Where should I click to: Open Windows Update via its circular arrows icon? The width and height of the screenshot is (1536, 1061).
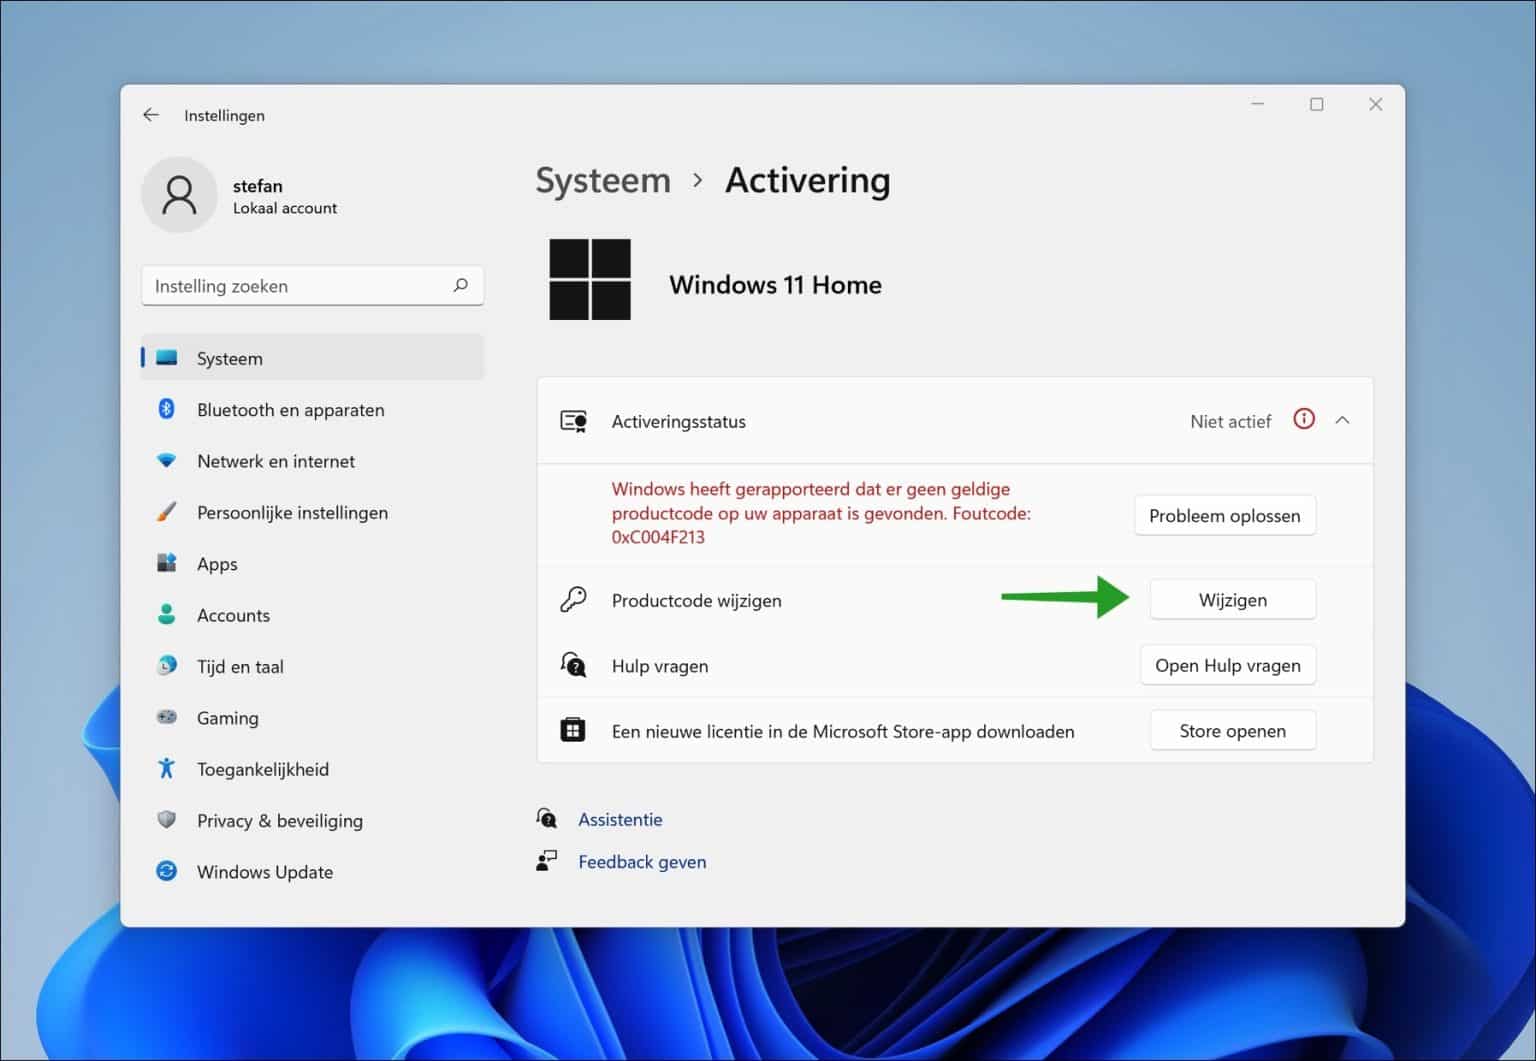pos(167,871)
